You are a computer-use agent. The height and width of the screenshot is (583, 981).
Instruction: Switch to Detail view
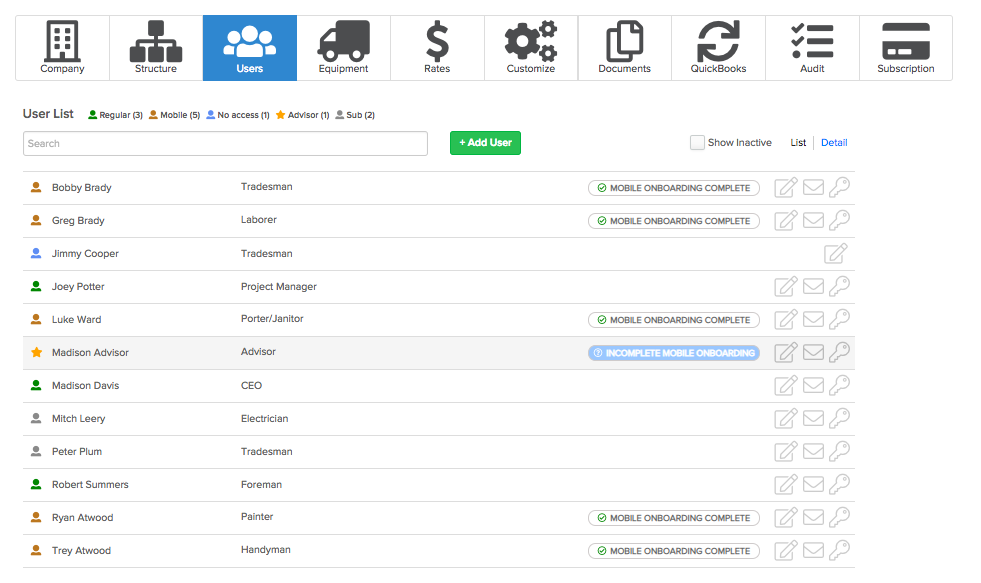click(834, 143)
